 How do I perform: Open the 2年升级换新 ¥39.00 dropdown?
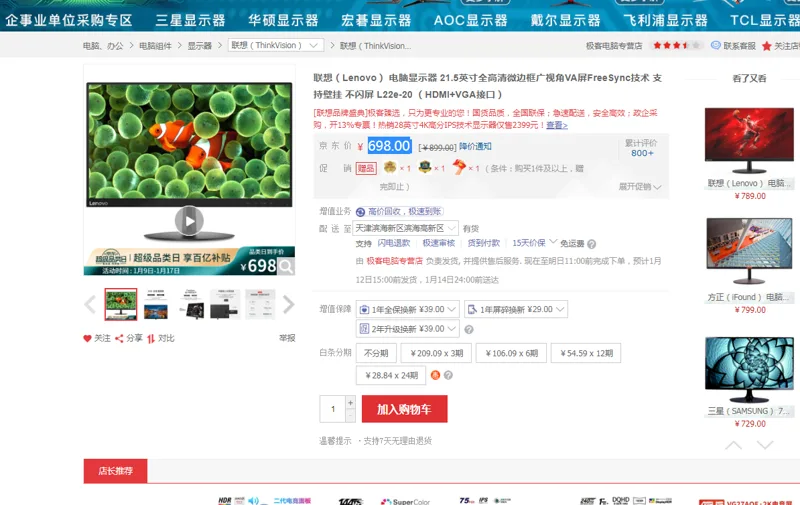pyautogui.click(x=407, y=329)
